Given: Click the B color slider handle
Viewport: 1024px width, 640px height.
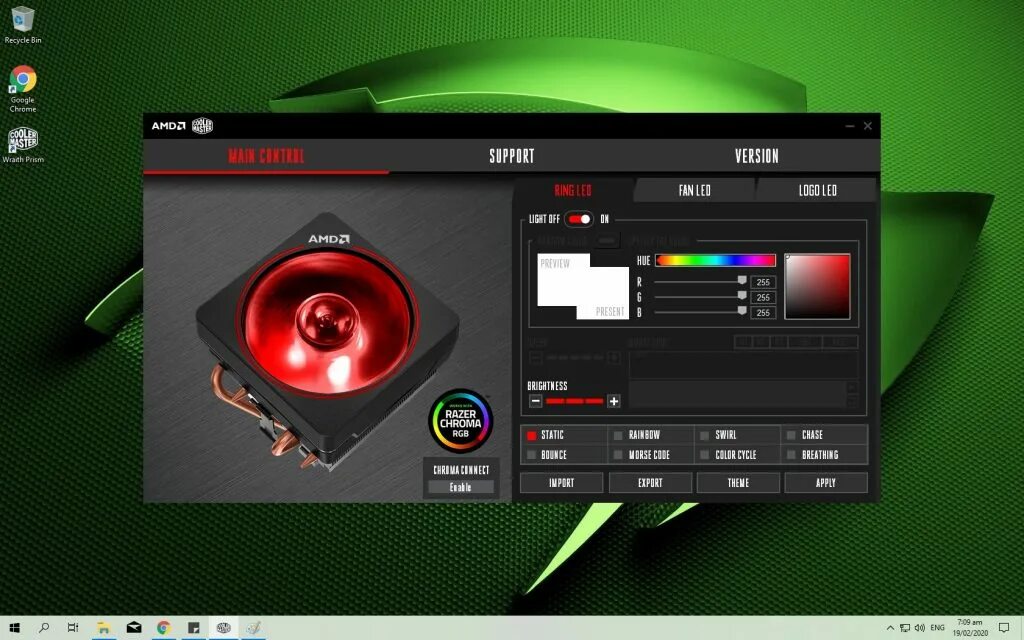Looking at the screenshot, I should coord(742,311).
